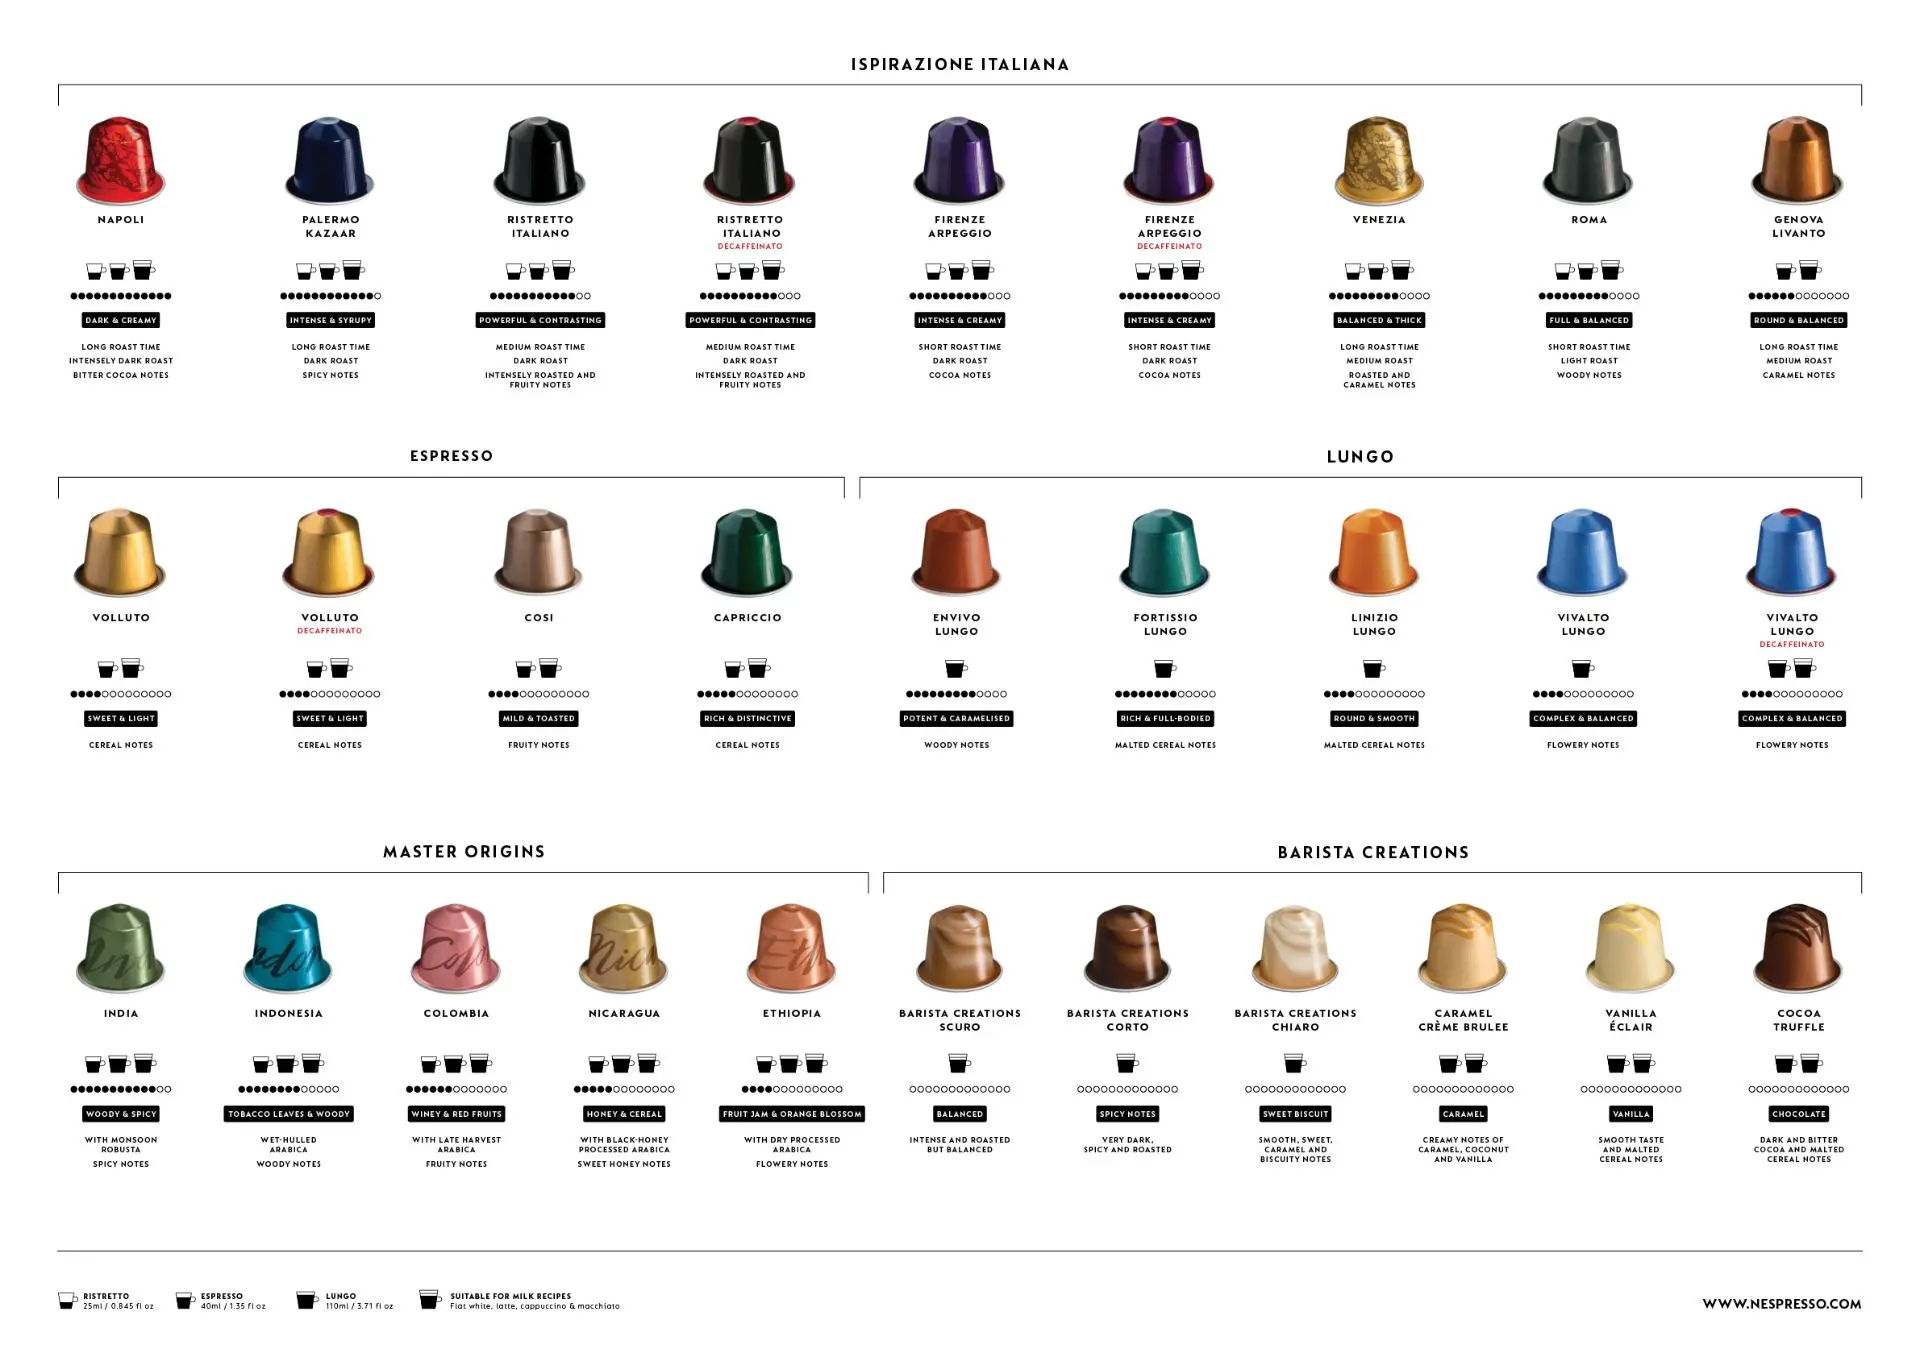Viewport: 1920px width, 1357px height.
Task: Click the red Napoli capsule image
Action: point(121,160)
